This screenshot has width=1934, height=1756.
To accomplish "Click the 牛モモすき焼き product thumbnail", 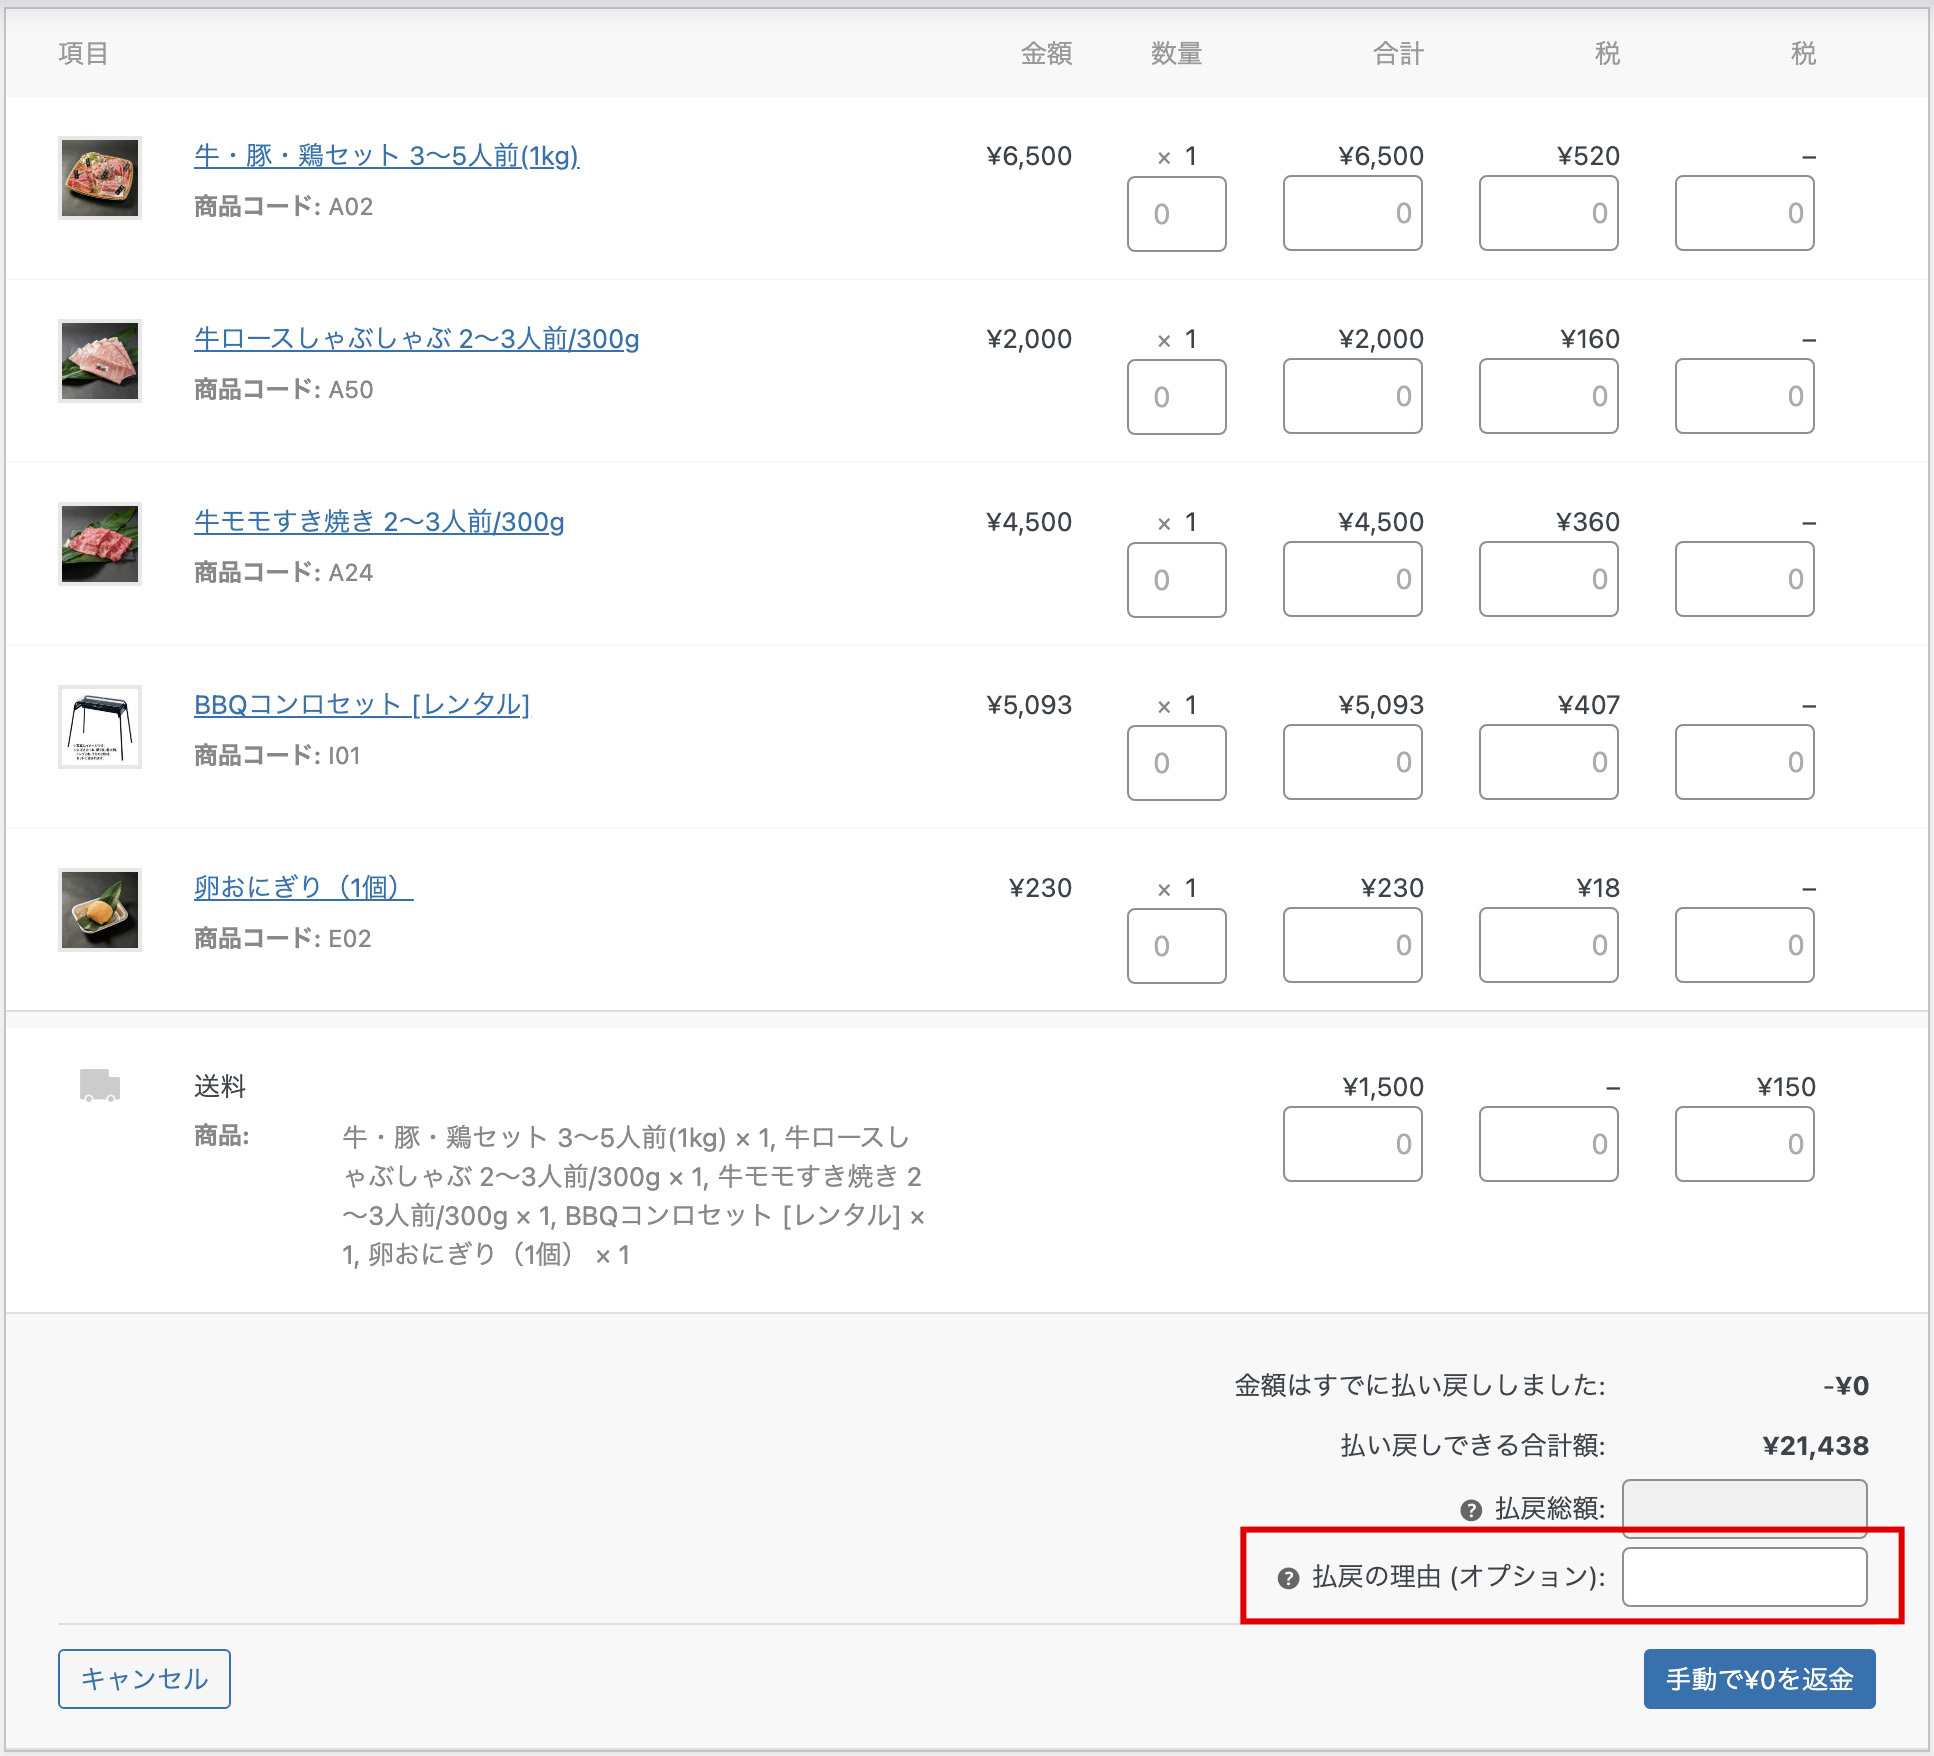I will (x=100, y=544).
